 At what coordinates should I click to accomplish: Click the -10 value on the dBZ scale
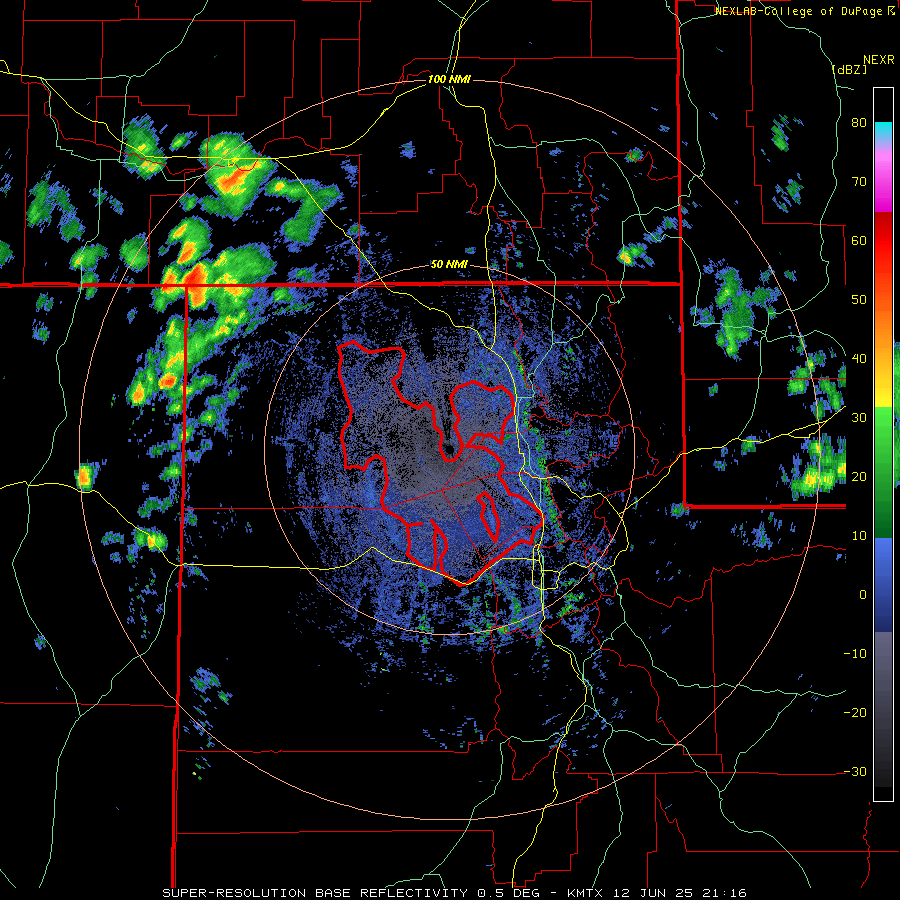pyautogui.click(x=855, y=654)
